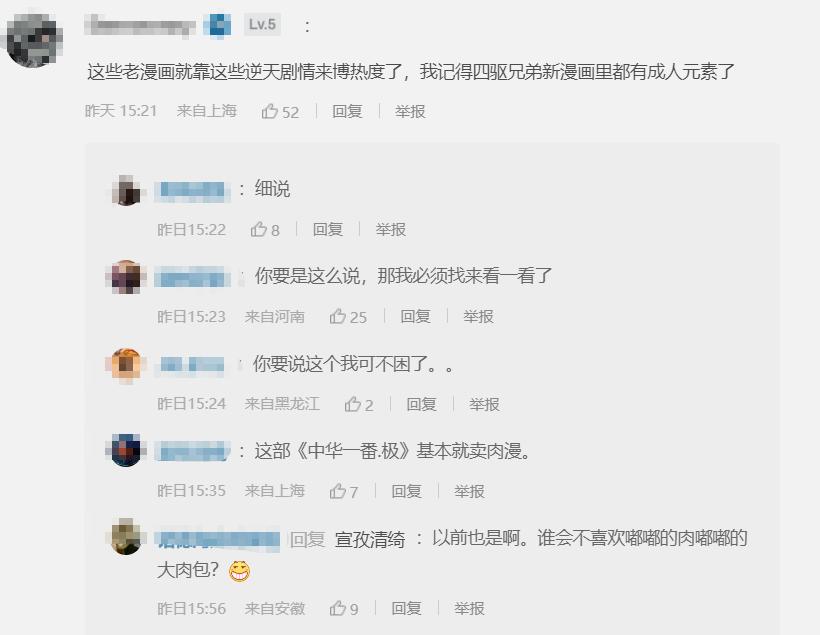Click the Lv.5 level badge
This screenshot has width=820, height=635.
(262, 24)
